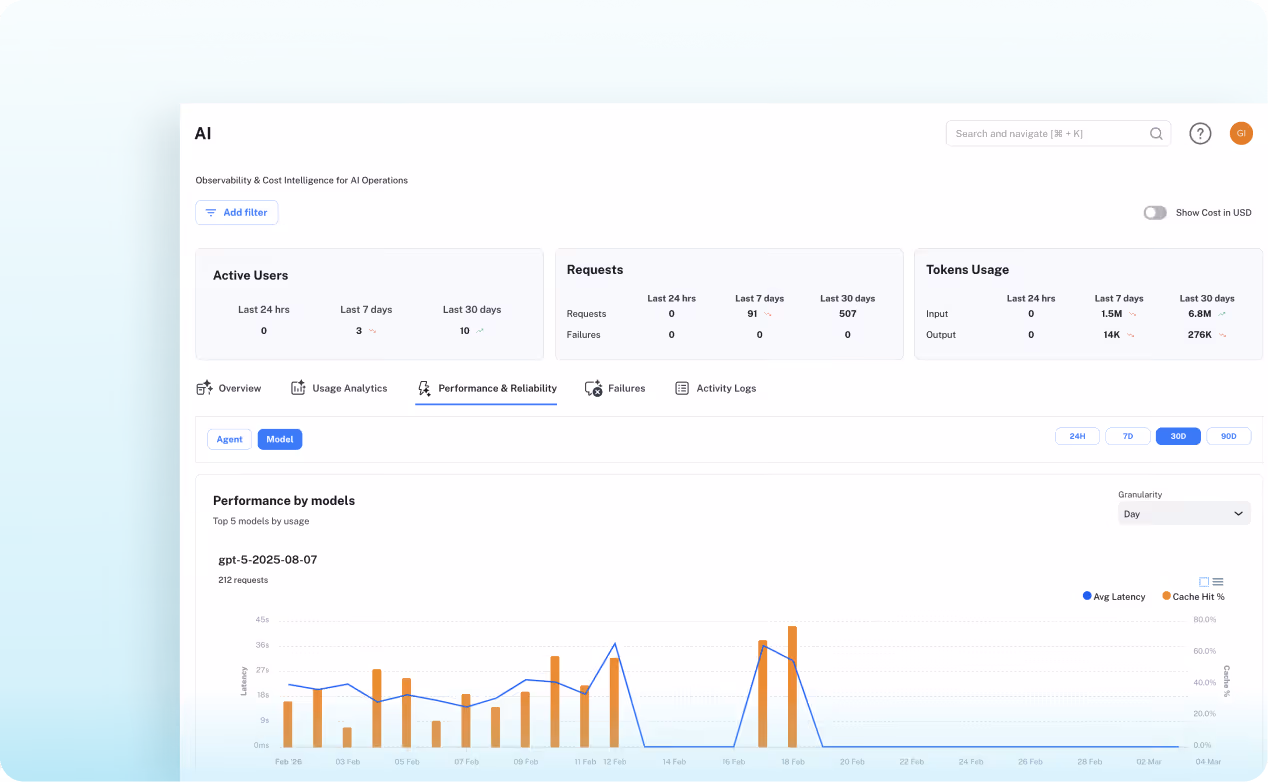Image resolution: width=1268 pixels, height=782 pixels.
Task: Expand the Add filter options
Action: pyautogui.click(x=236, y=212)
